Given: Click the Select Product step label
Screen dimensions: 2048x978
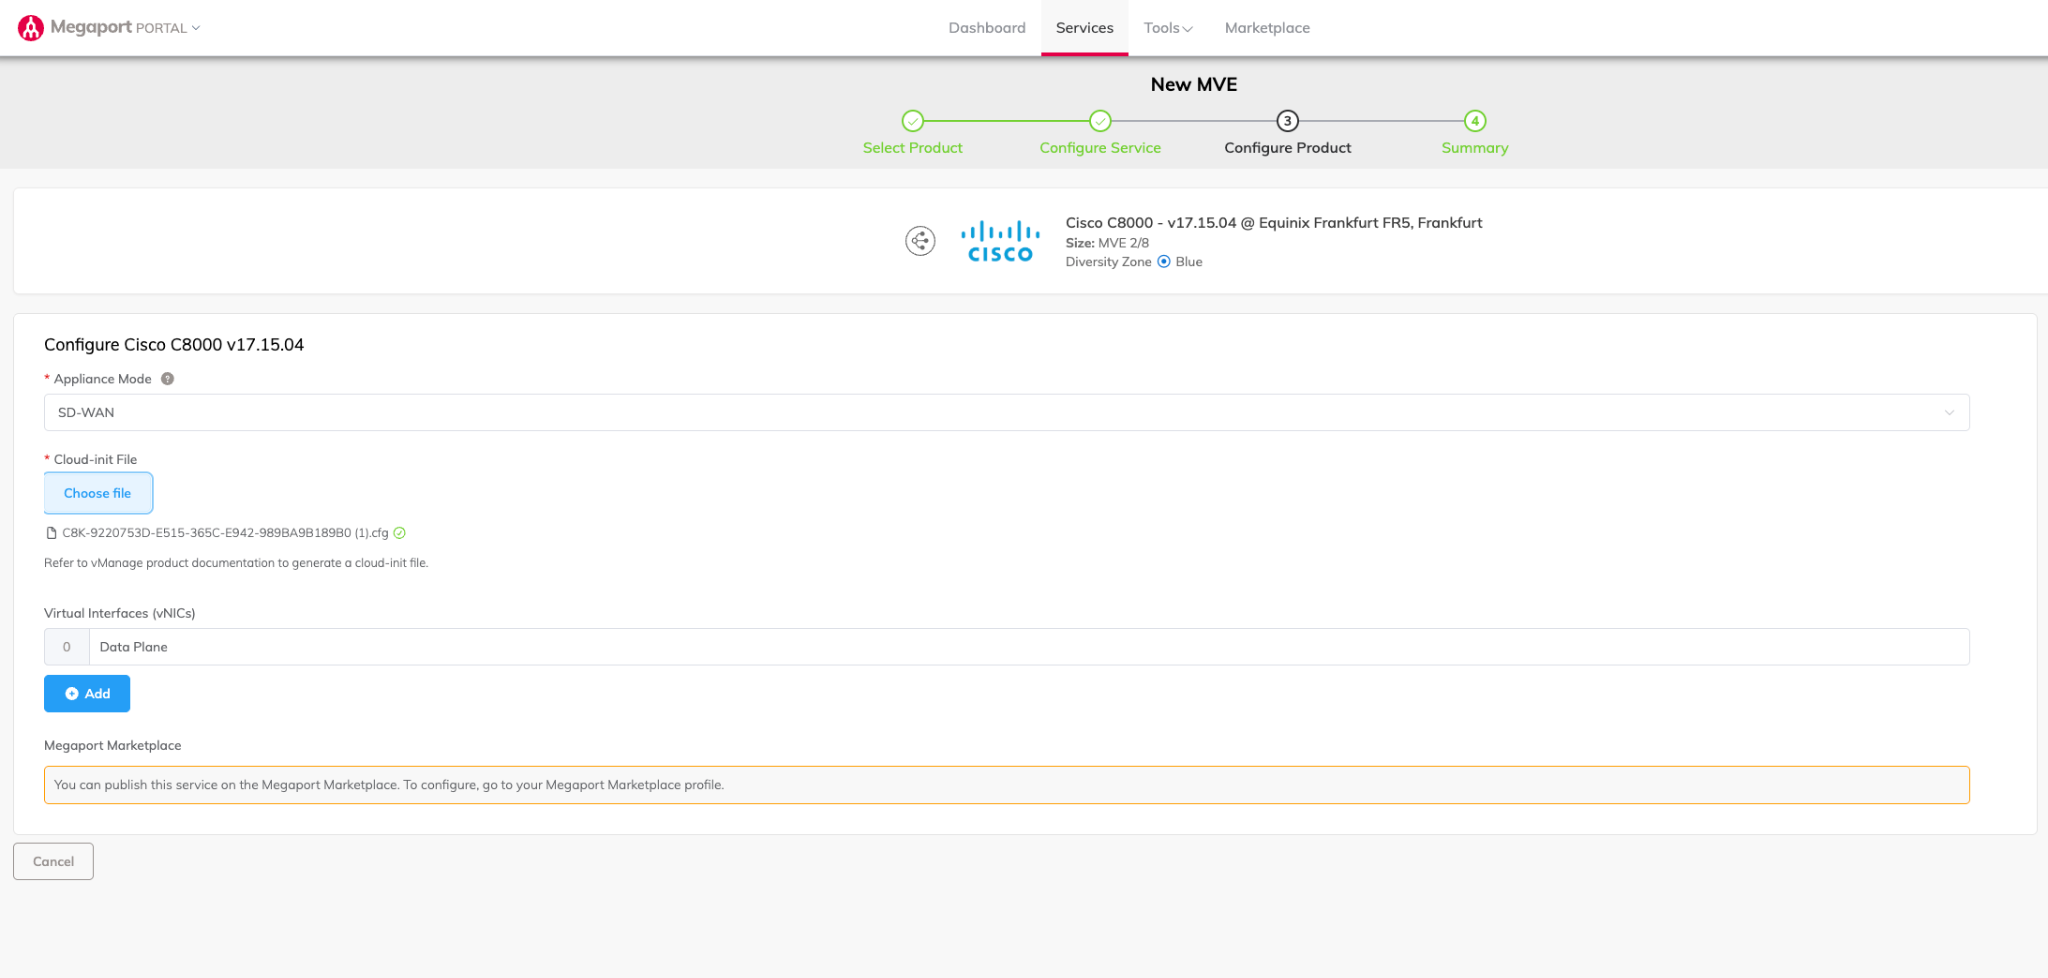Looking at the screenshot, I should click(912, 148).
